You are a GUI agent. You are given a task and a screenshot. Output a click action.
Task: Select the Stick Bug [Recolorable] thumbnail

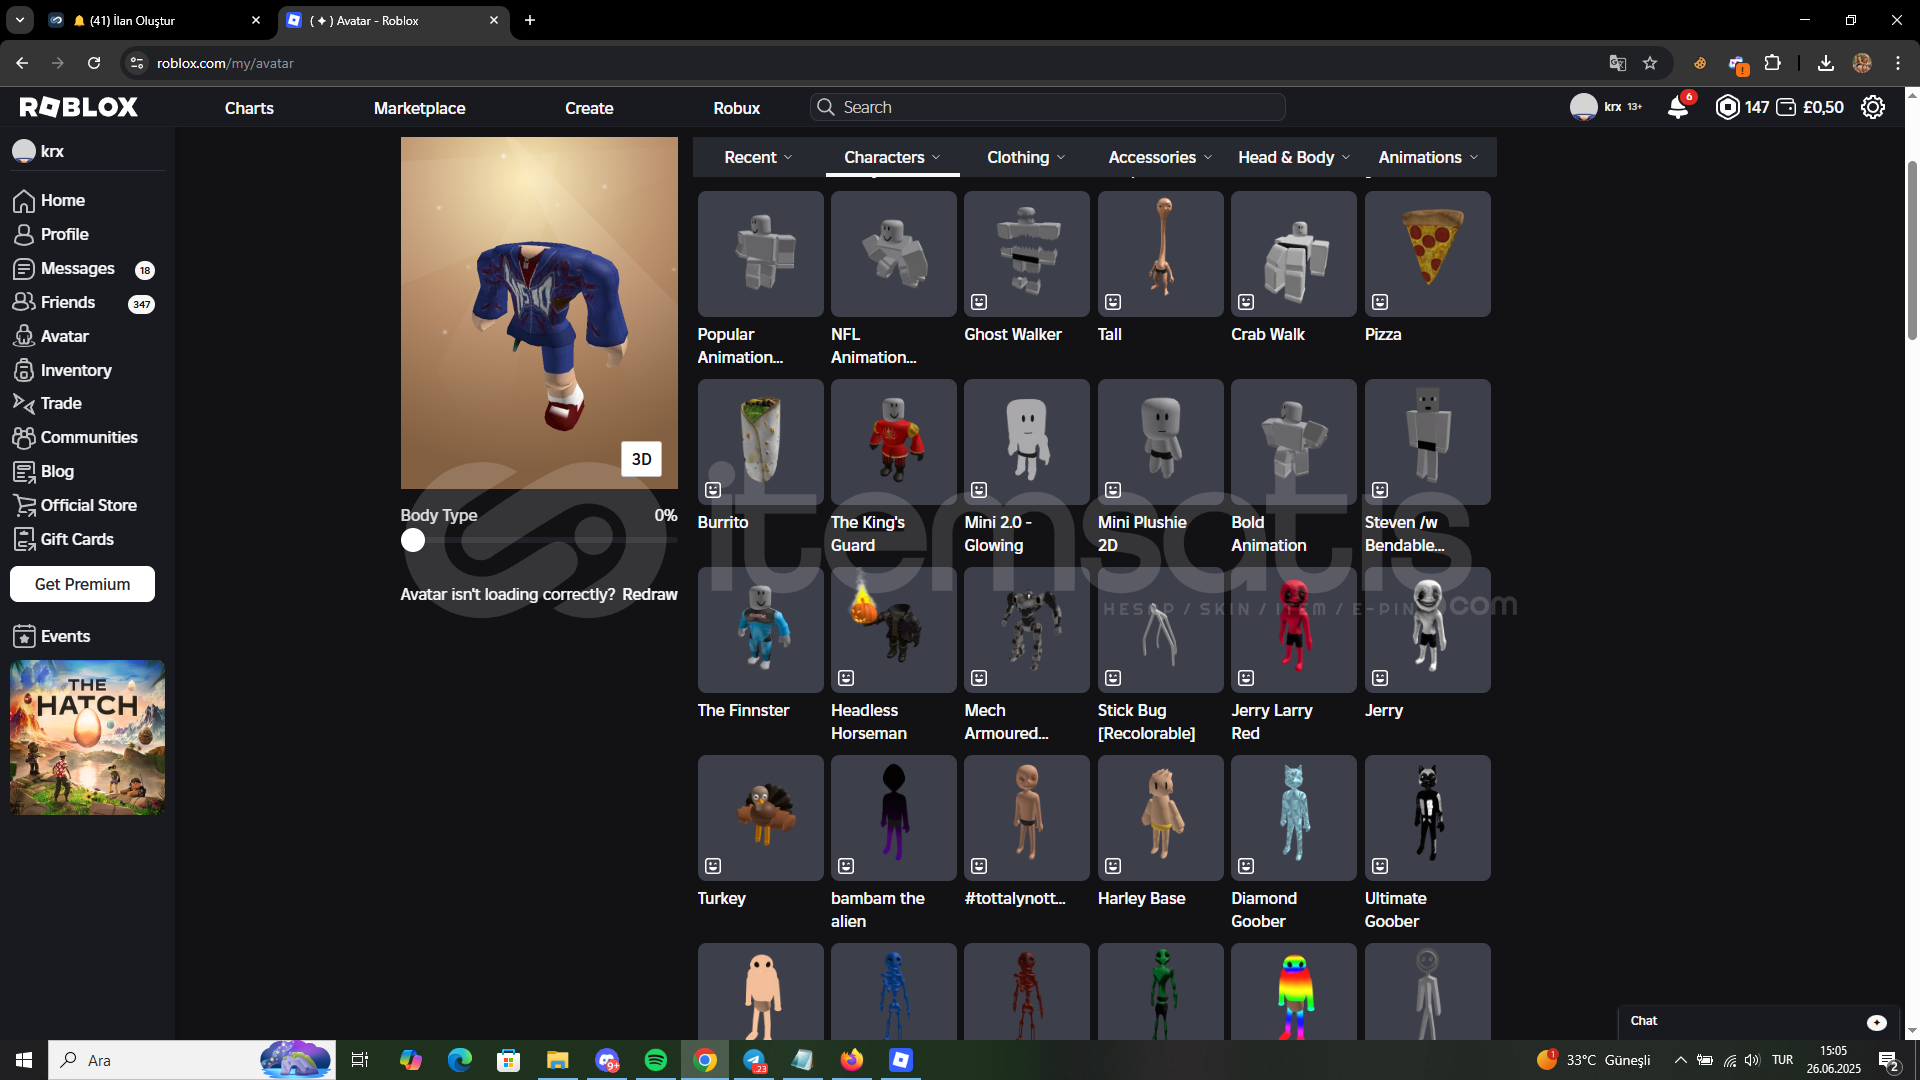coord(1160,630)
